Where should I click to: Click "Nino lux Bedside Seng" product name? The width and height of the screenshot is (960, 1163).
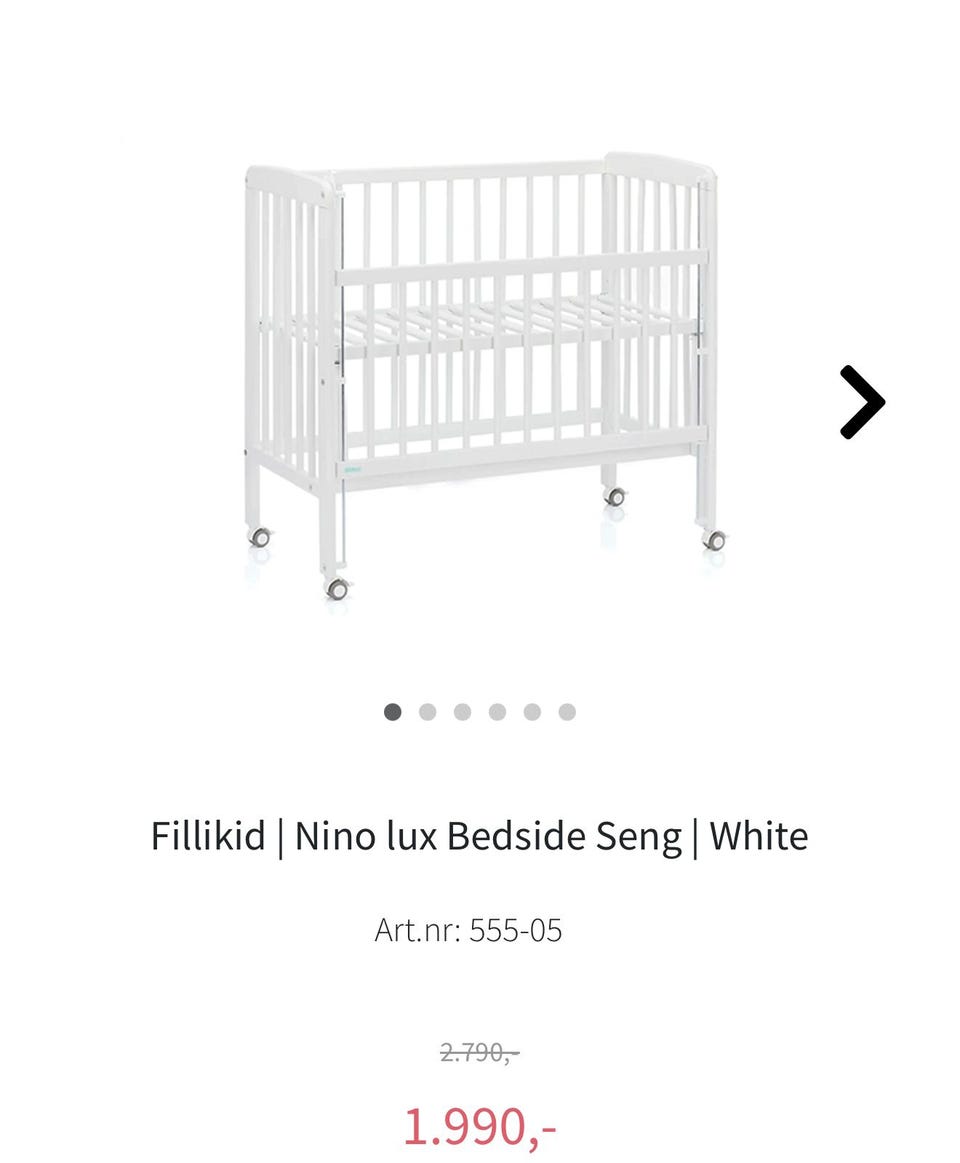point(488,837)
